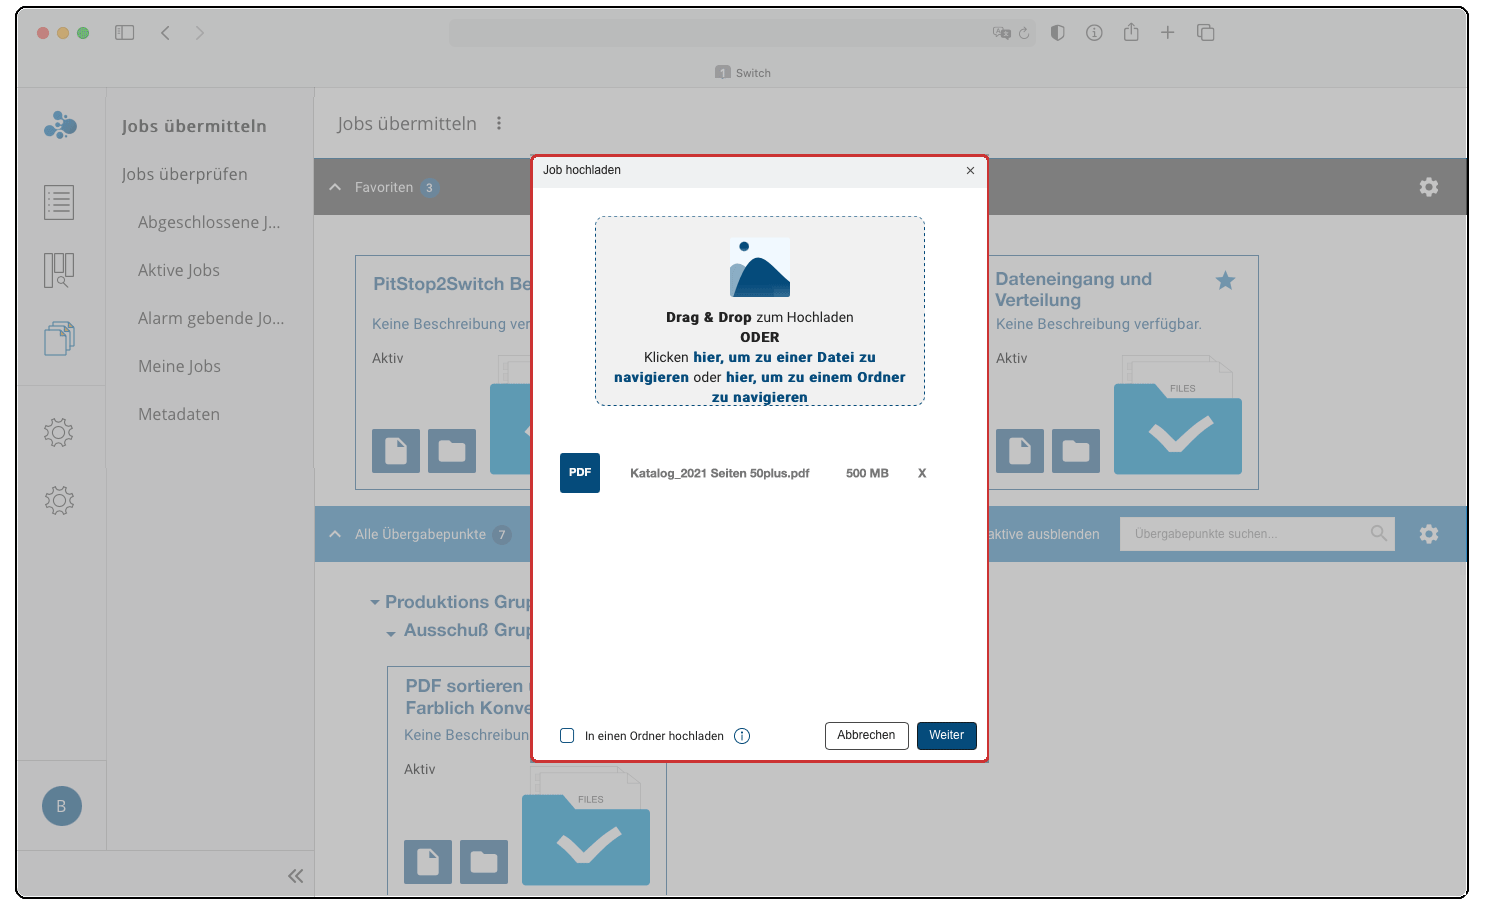Screen dimensions: 1485x912
Task: Enable 'In einen Ordner hochladen' checkbox
Action: pos(567,736)
